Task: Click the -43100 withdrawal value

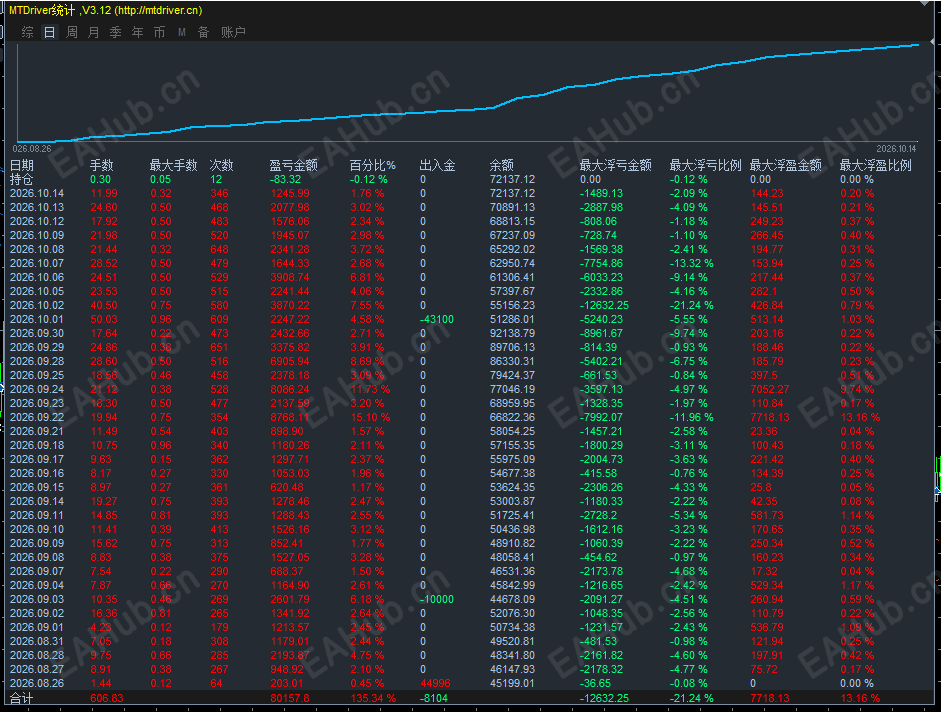Action: point(437,319)
